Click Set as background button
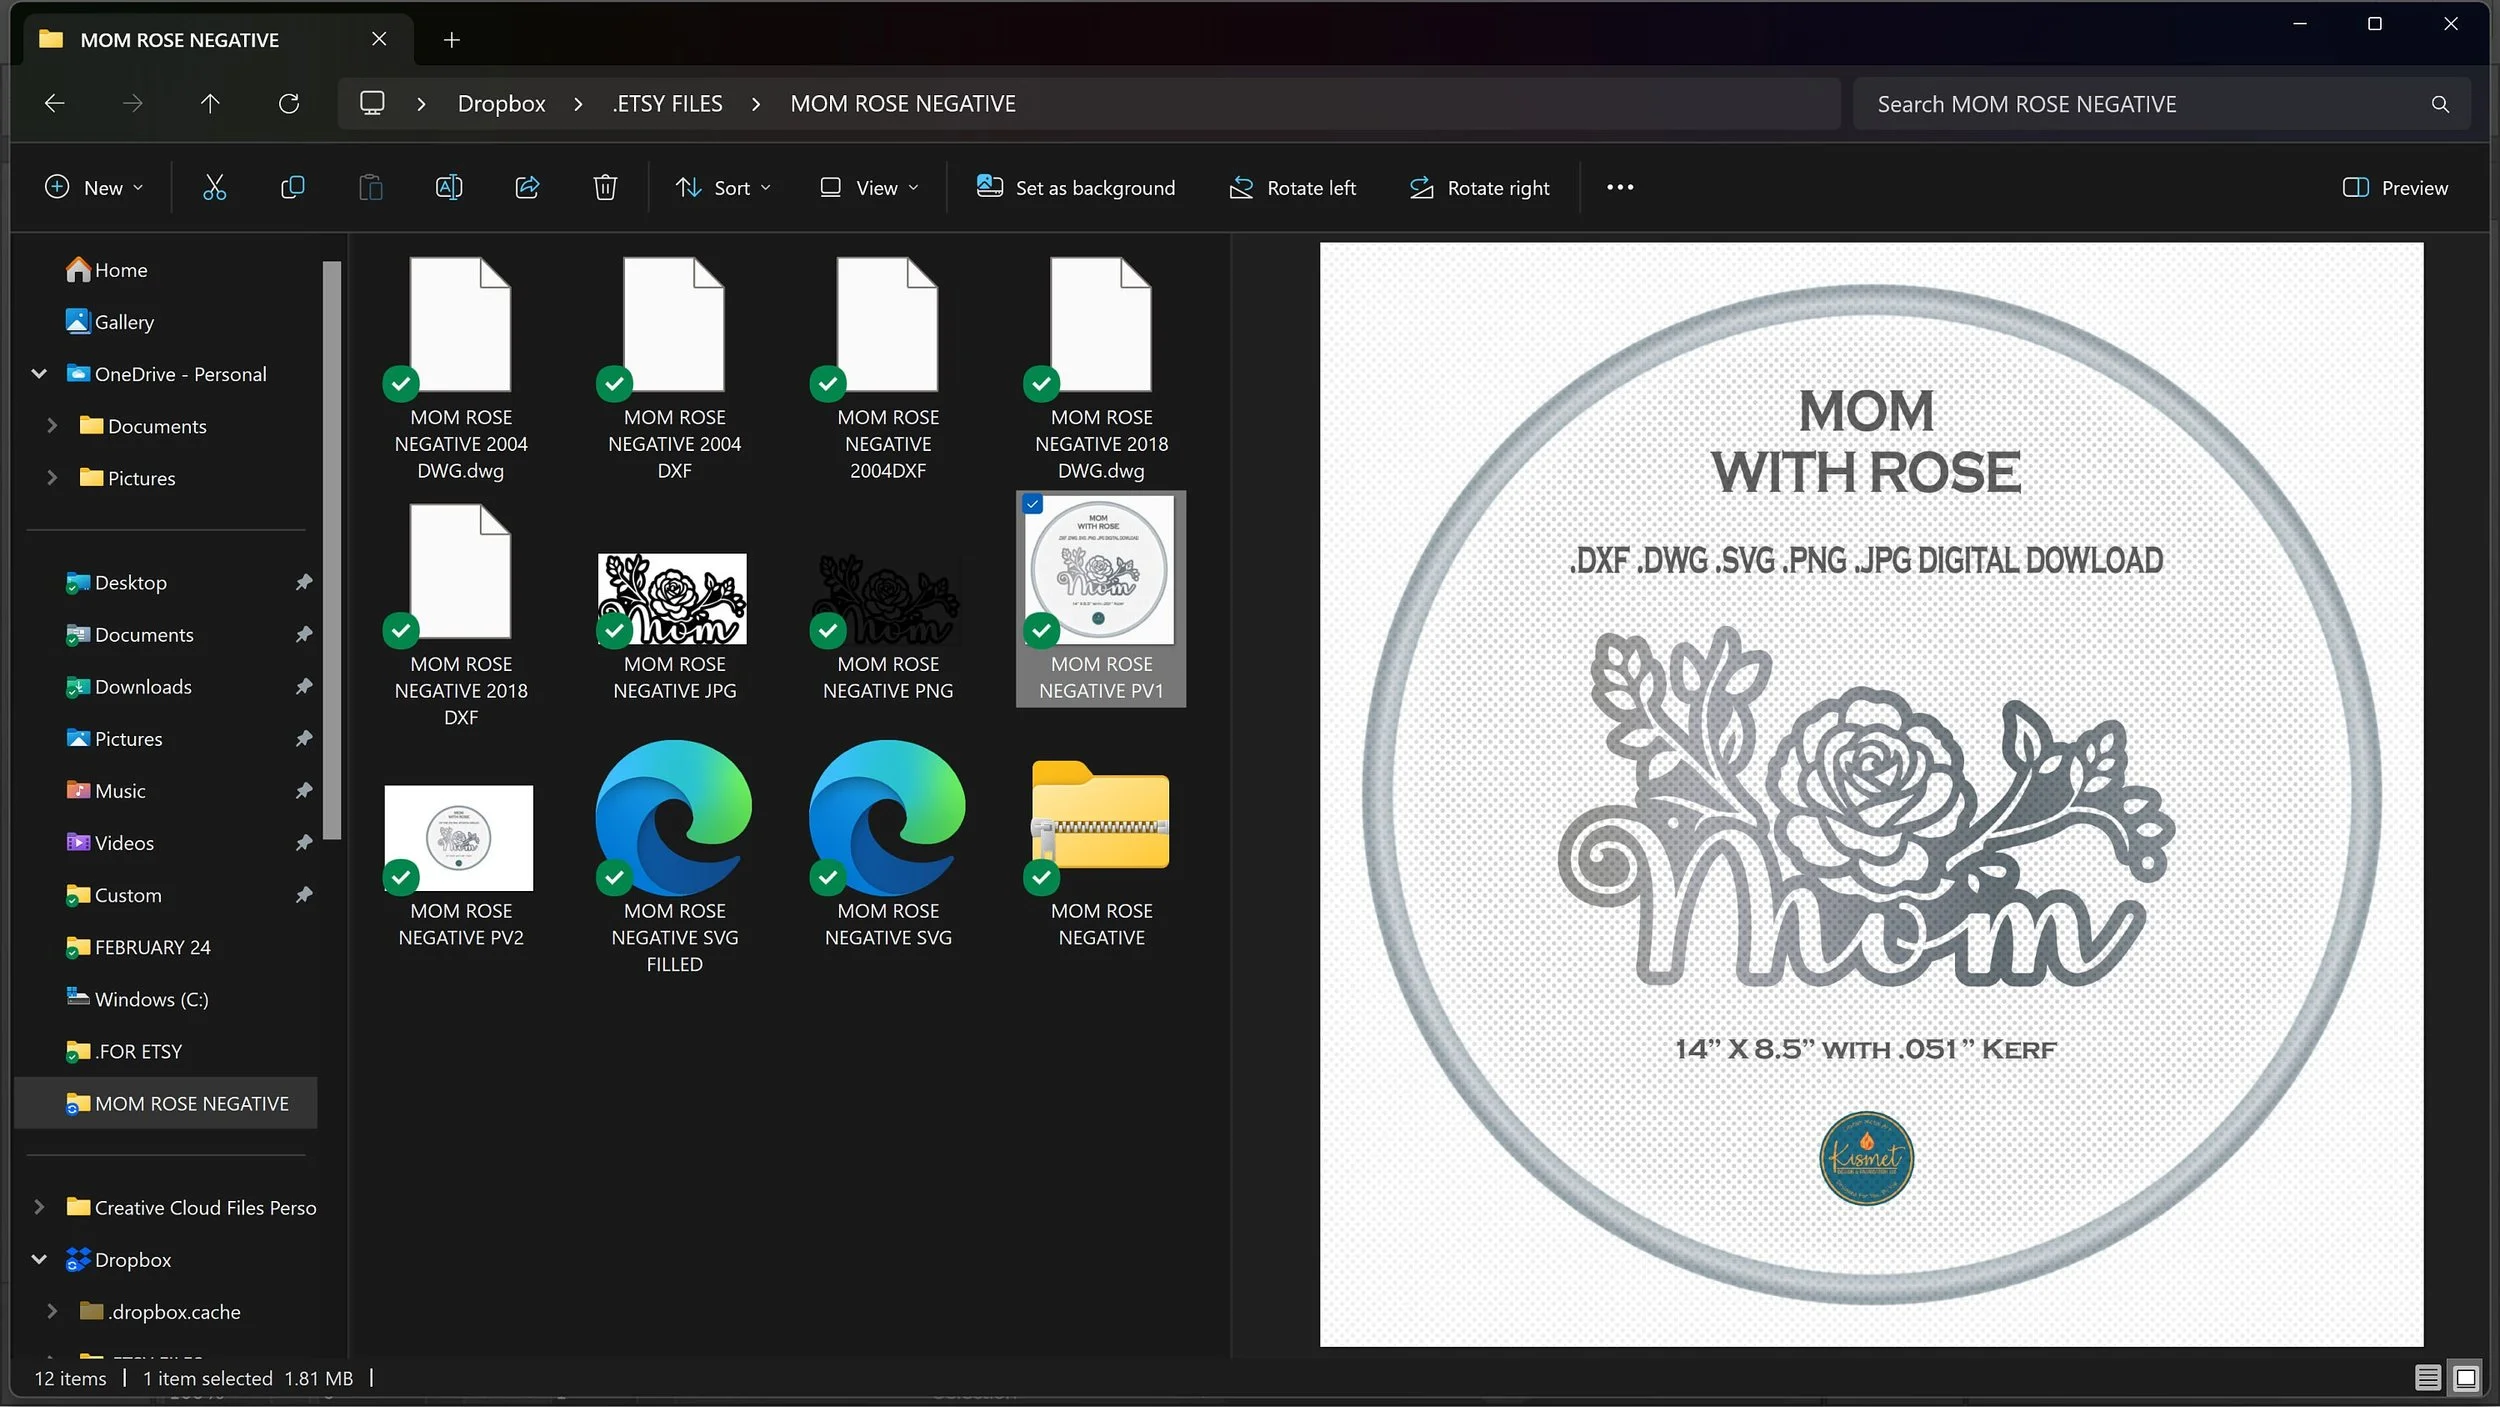 tap(1076, 187)
